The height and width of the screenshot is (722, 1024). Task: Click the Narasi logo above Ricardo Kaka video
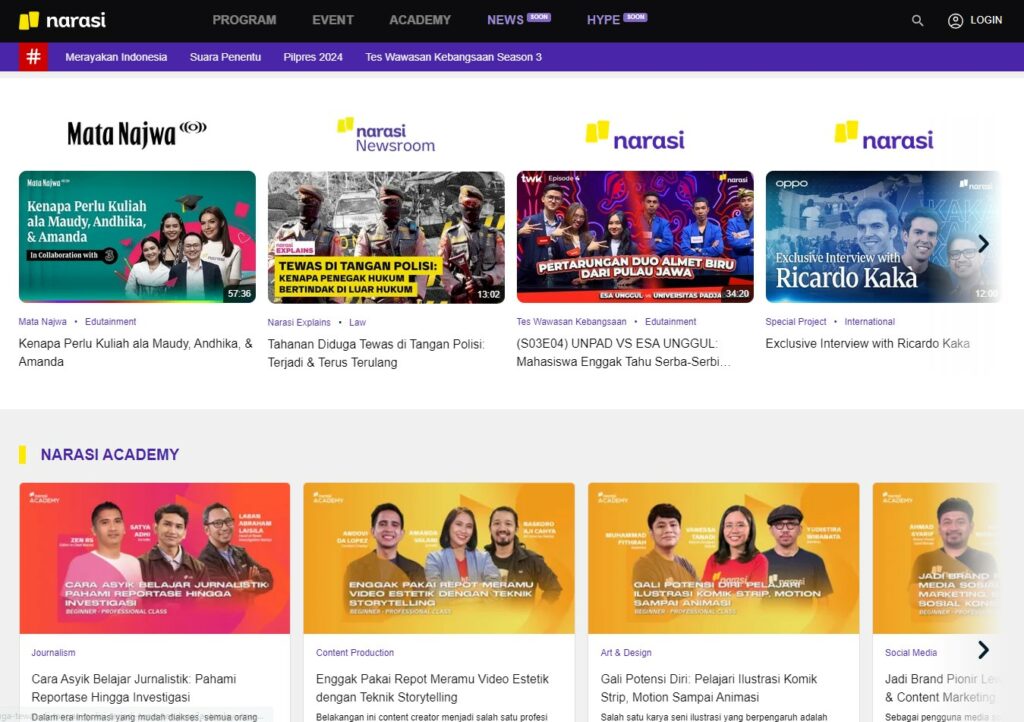[884, 135]
